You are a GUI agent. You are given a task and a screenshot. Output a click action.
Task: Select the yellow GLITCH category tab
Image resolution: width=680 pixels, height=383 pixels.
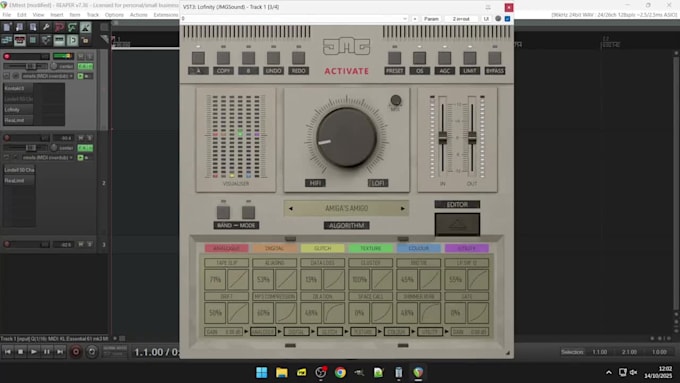pyautogui.click(x=322, y=248)
